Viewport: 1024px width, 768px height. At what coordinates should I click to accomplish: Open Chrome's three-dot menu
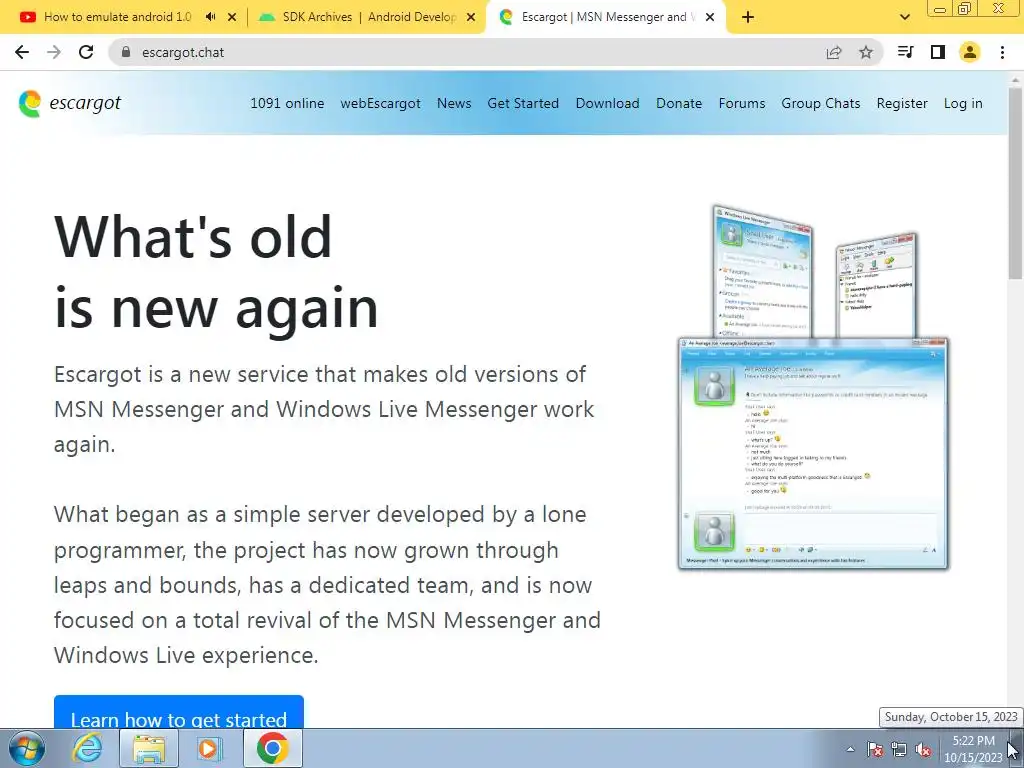[1002, 52]
